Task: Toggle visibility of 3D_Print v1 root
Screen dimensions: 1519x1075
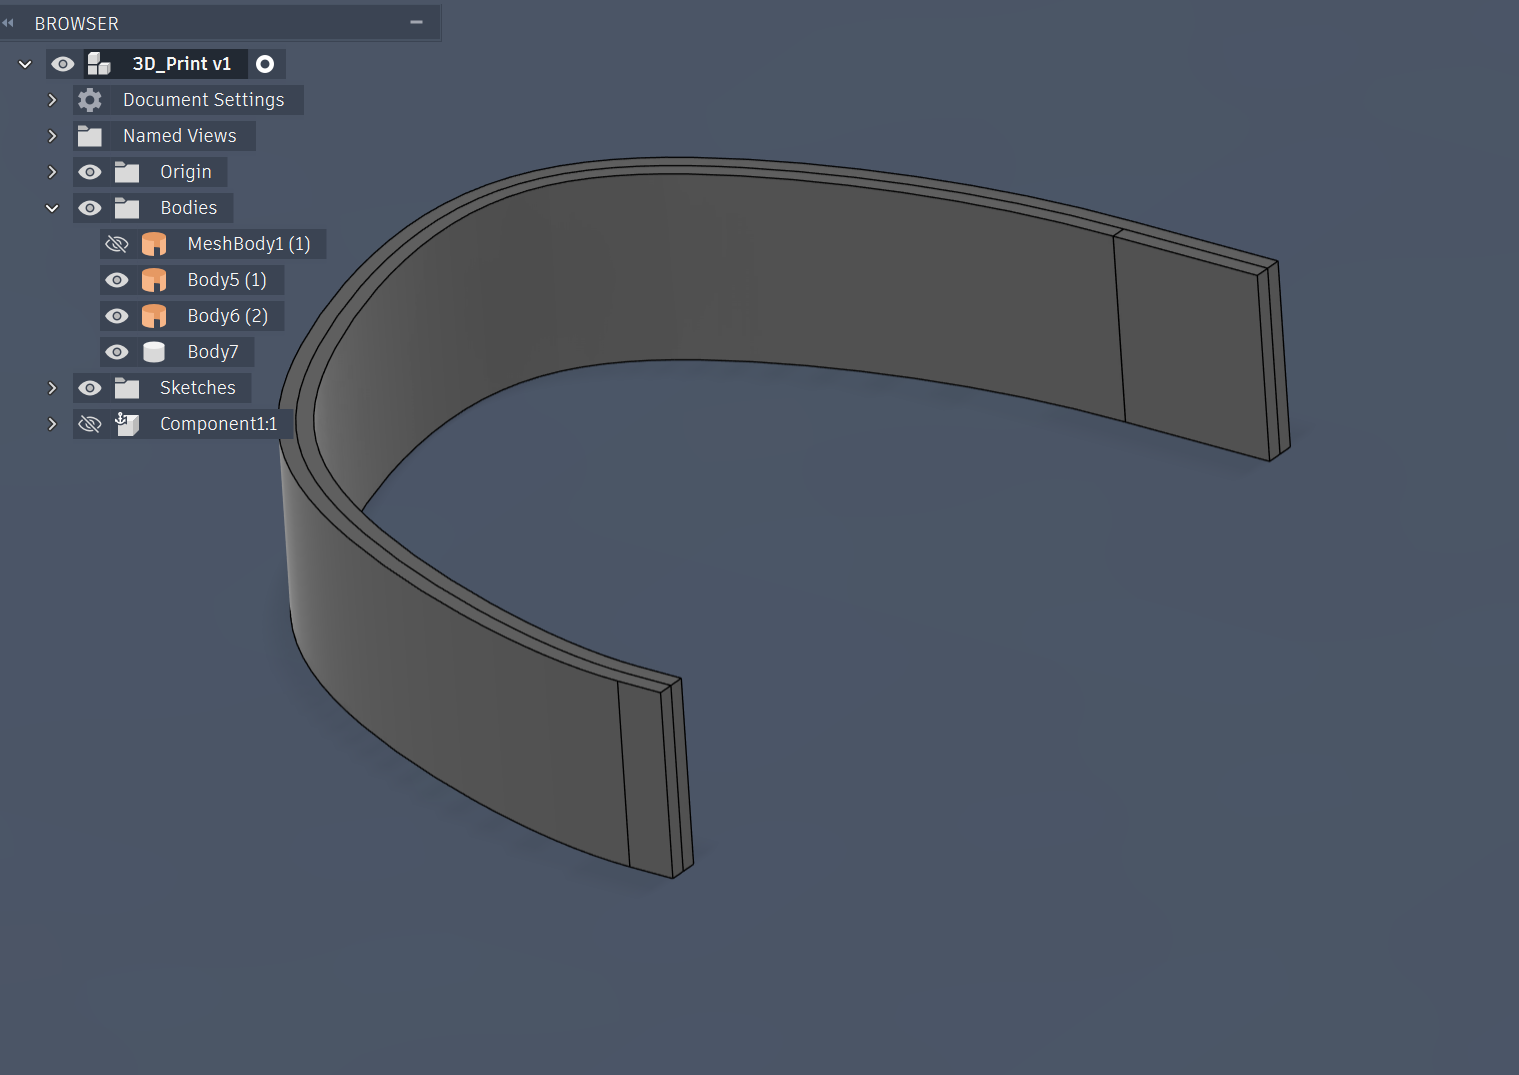Action: [x=63, y=64]
